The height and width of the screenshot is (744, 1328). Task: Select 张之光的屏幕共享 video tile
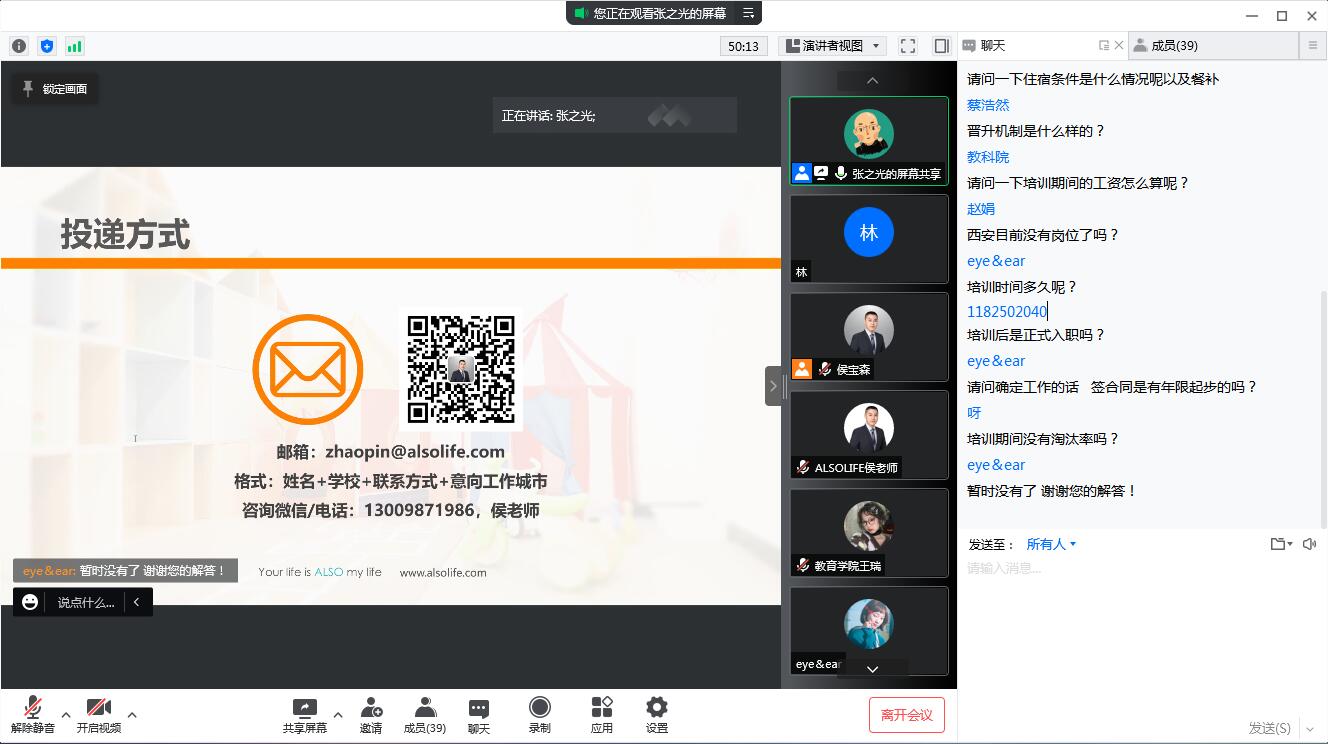(x=869, y=141)
